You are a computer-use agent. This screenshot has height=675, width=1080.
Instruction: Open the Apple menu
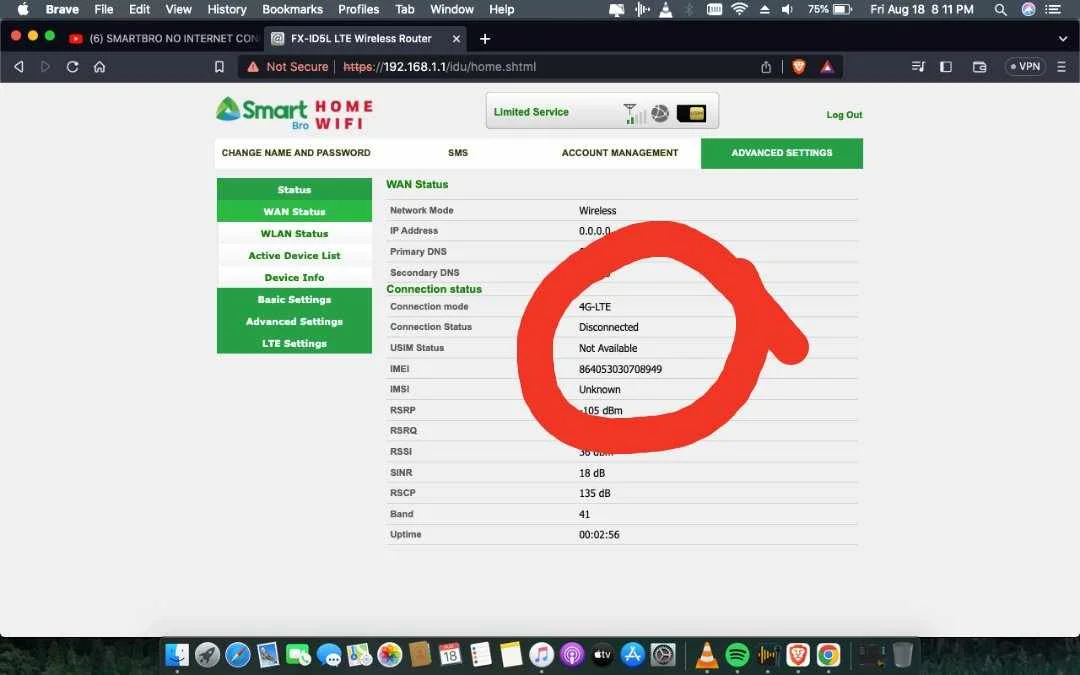(x=23, y=10)
